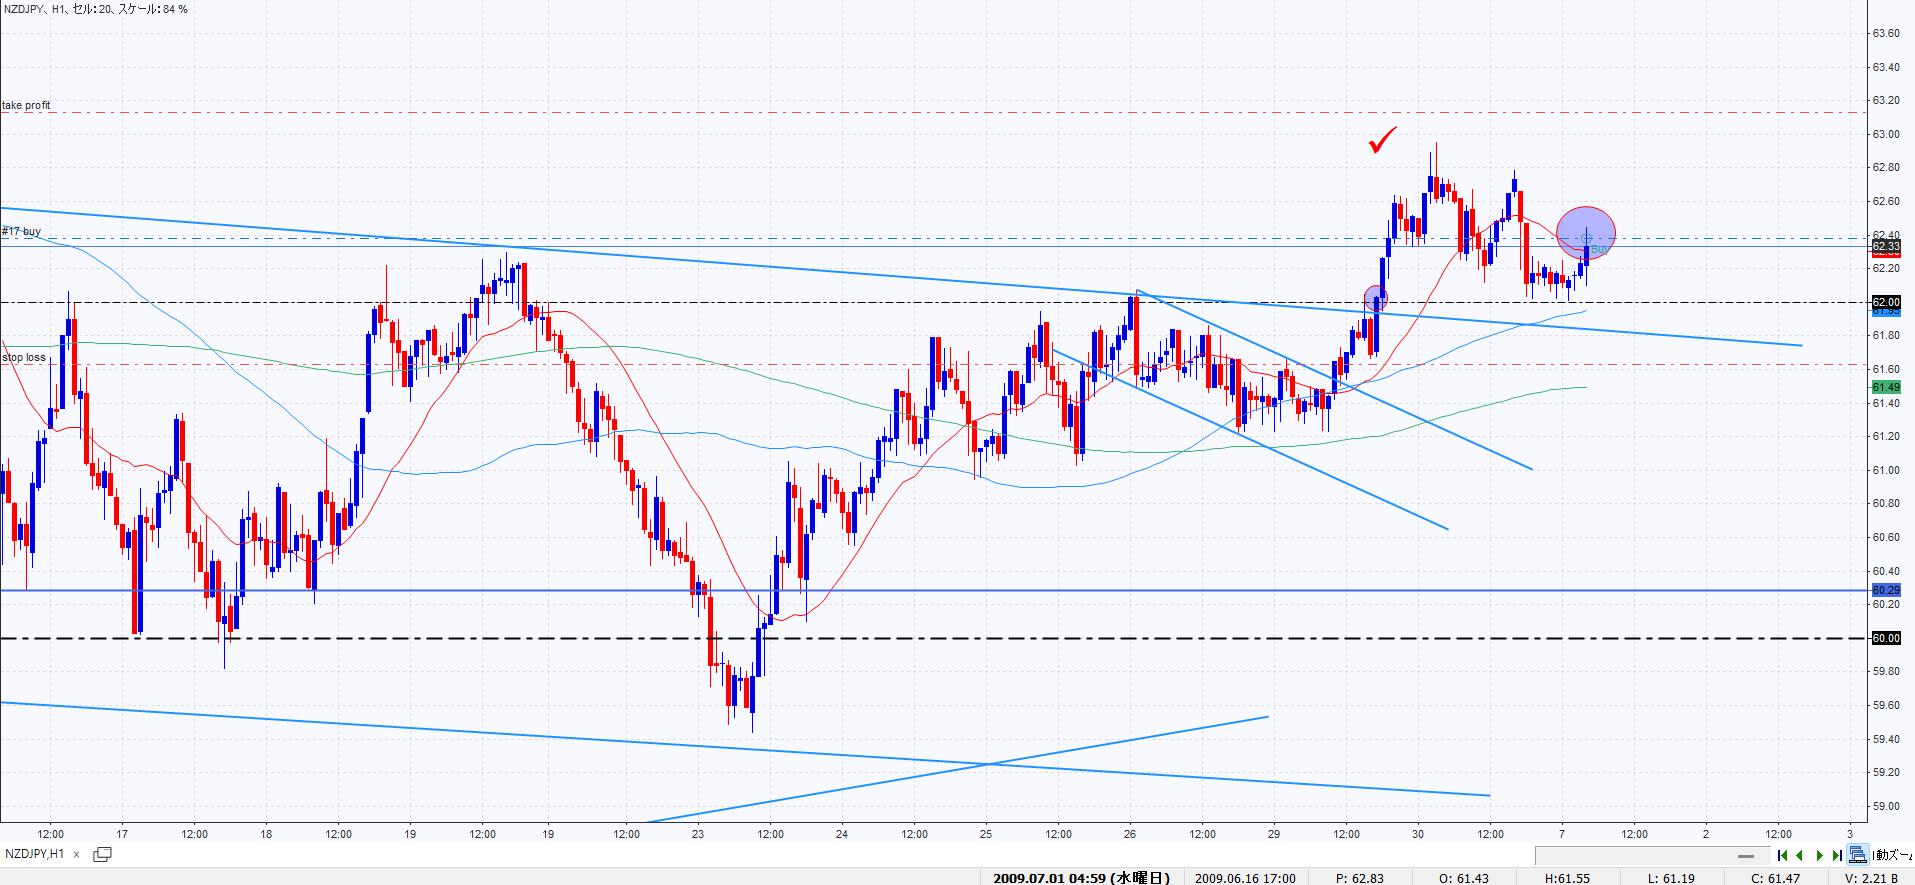
Task: Click the '#17 buy' order label
Action: [22, 231]
